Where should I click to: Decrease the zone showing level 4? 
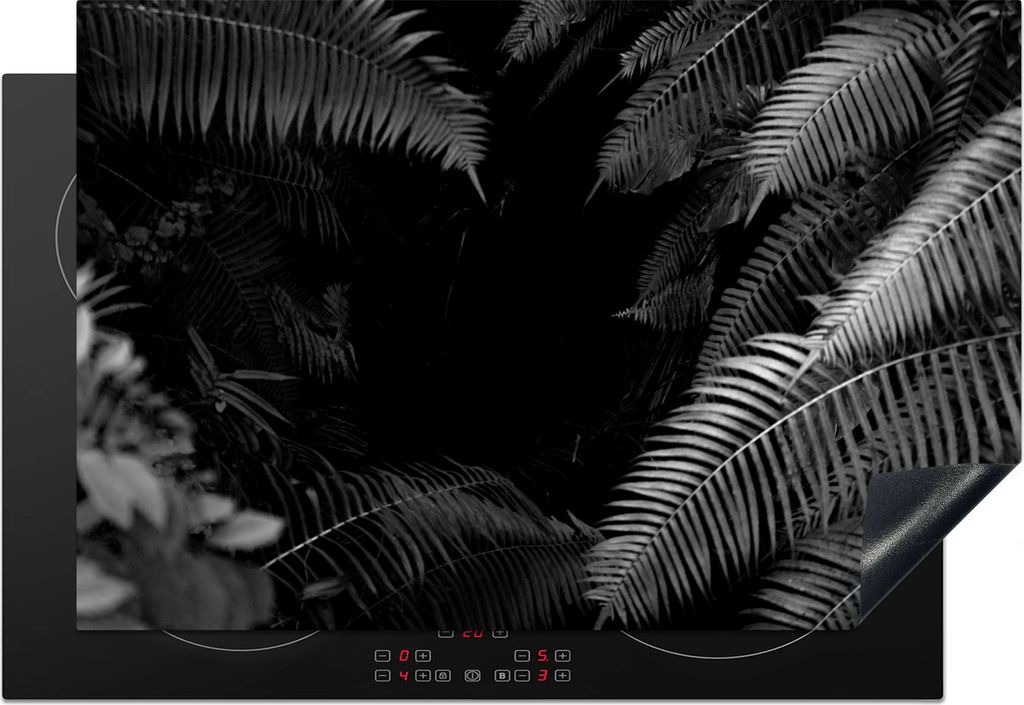(383, 676)
